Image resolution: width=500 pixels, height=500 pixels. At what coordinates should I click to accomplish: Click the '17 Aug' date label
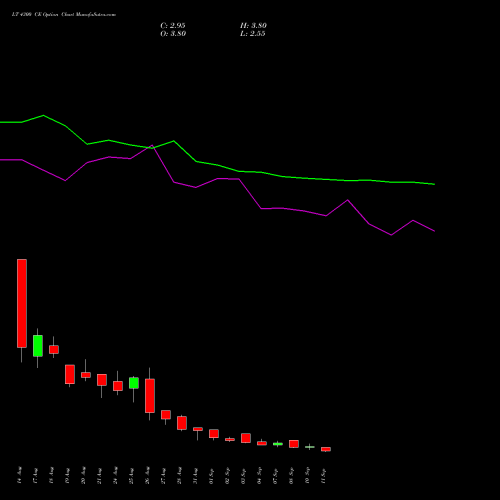click(35, 475)
